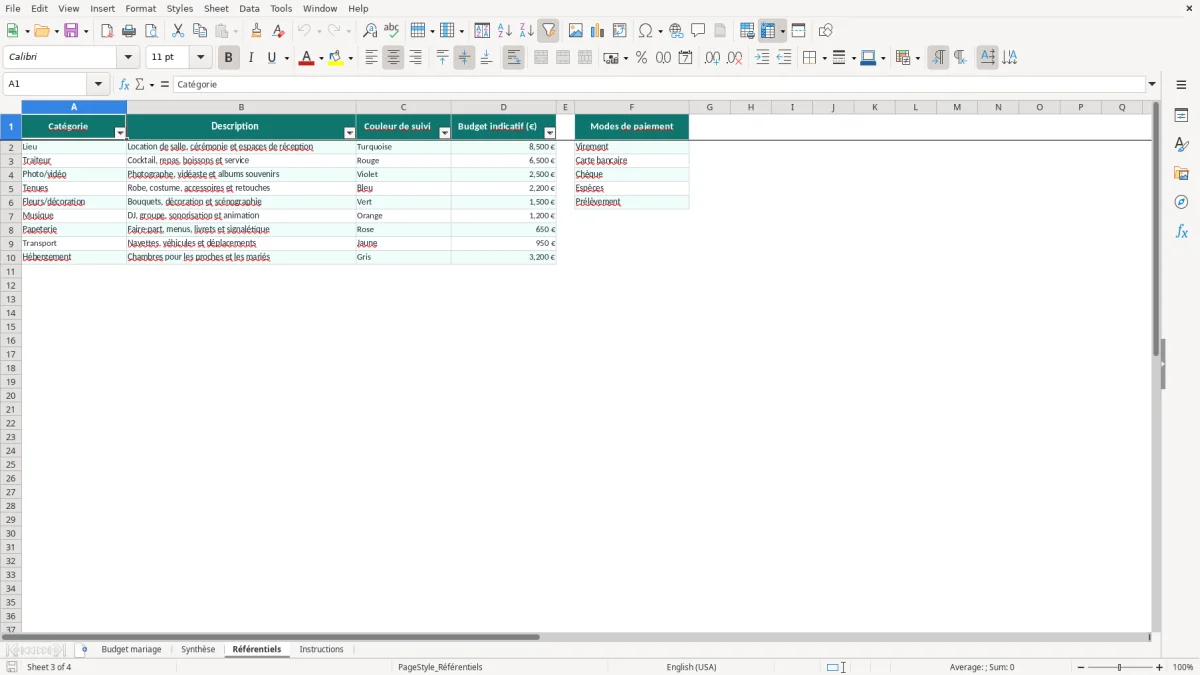
Task: Select row 5 header
Action: coord(11,188)
